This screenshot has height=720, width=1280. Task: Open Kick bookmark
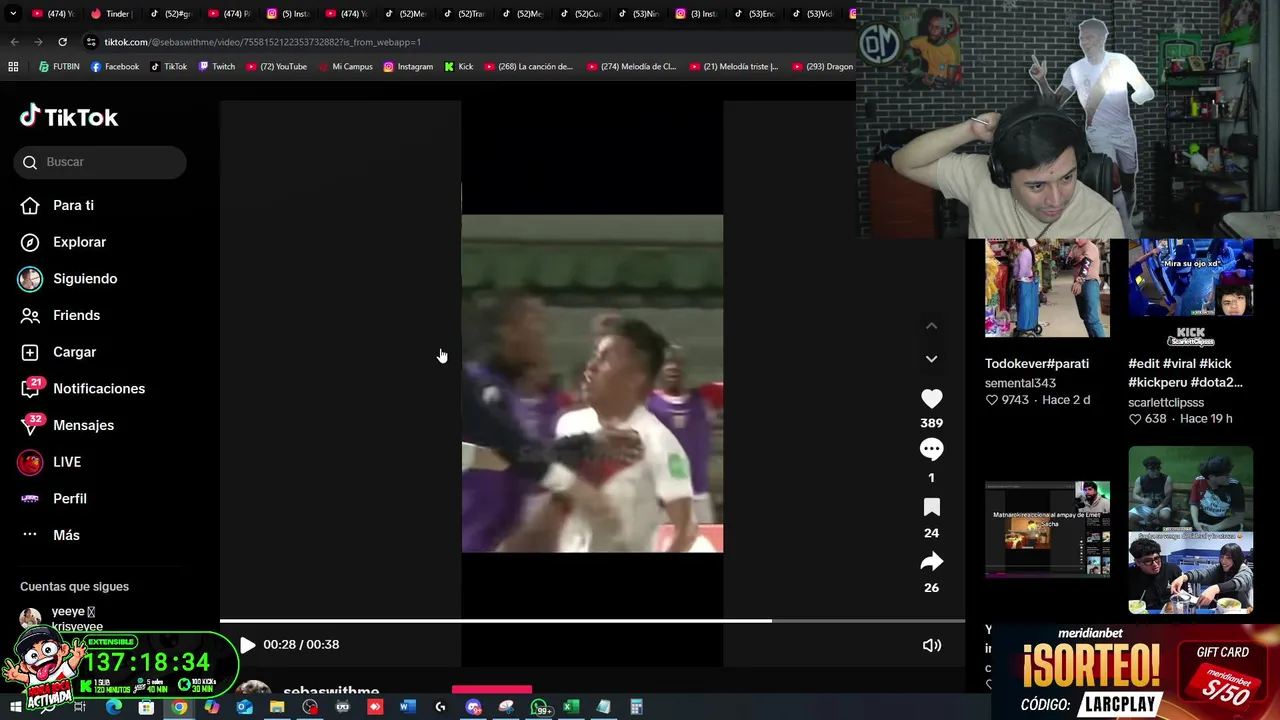tap(459, 67)
